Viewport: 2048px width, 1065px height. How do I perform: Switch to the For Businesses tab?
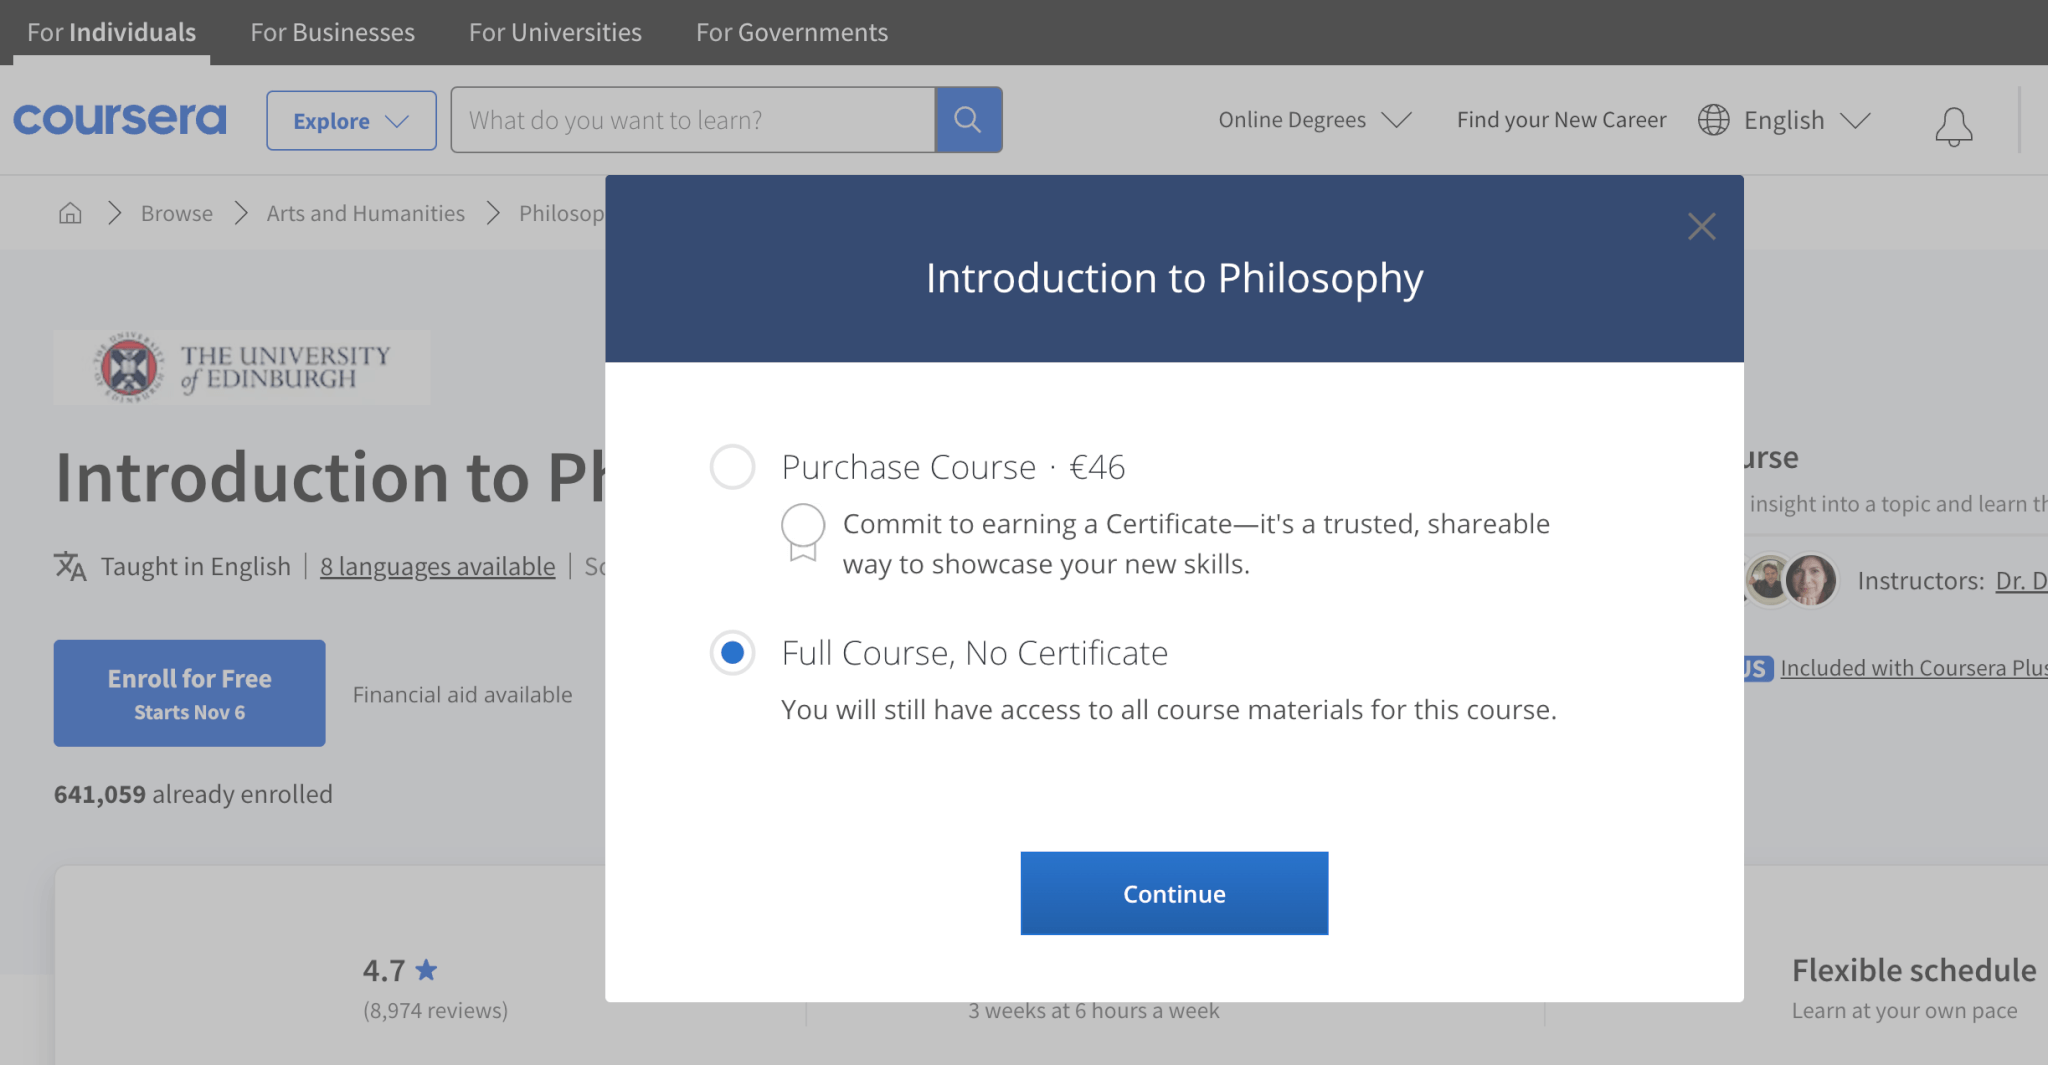click(332, 32)
